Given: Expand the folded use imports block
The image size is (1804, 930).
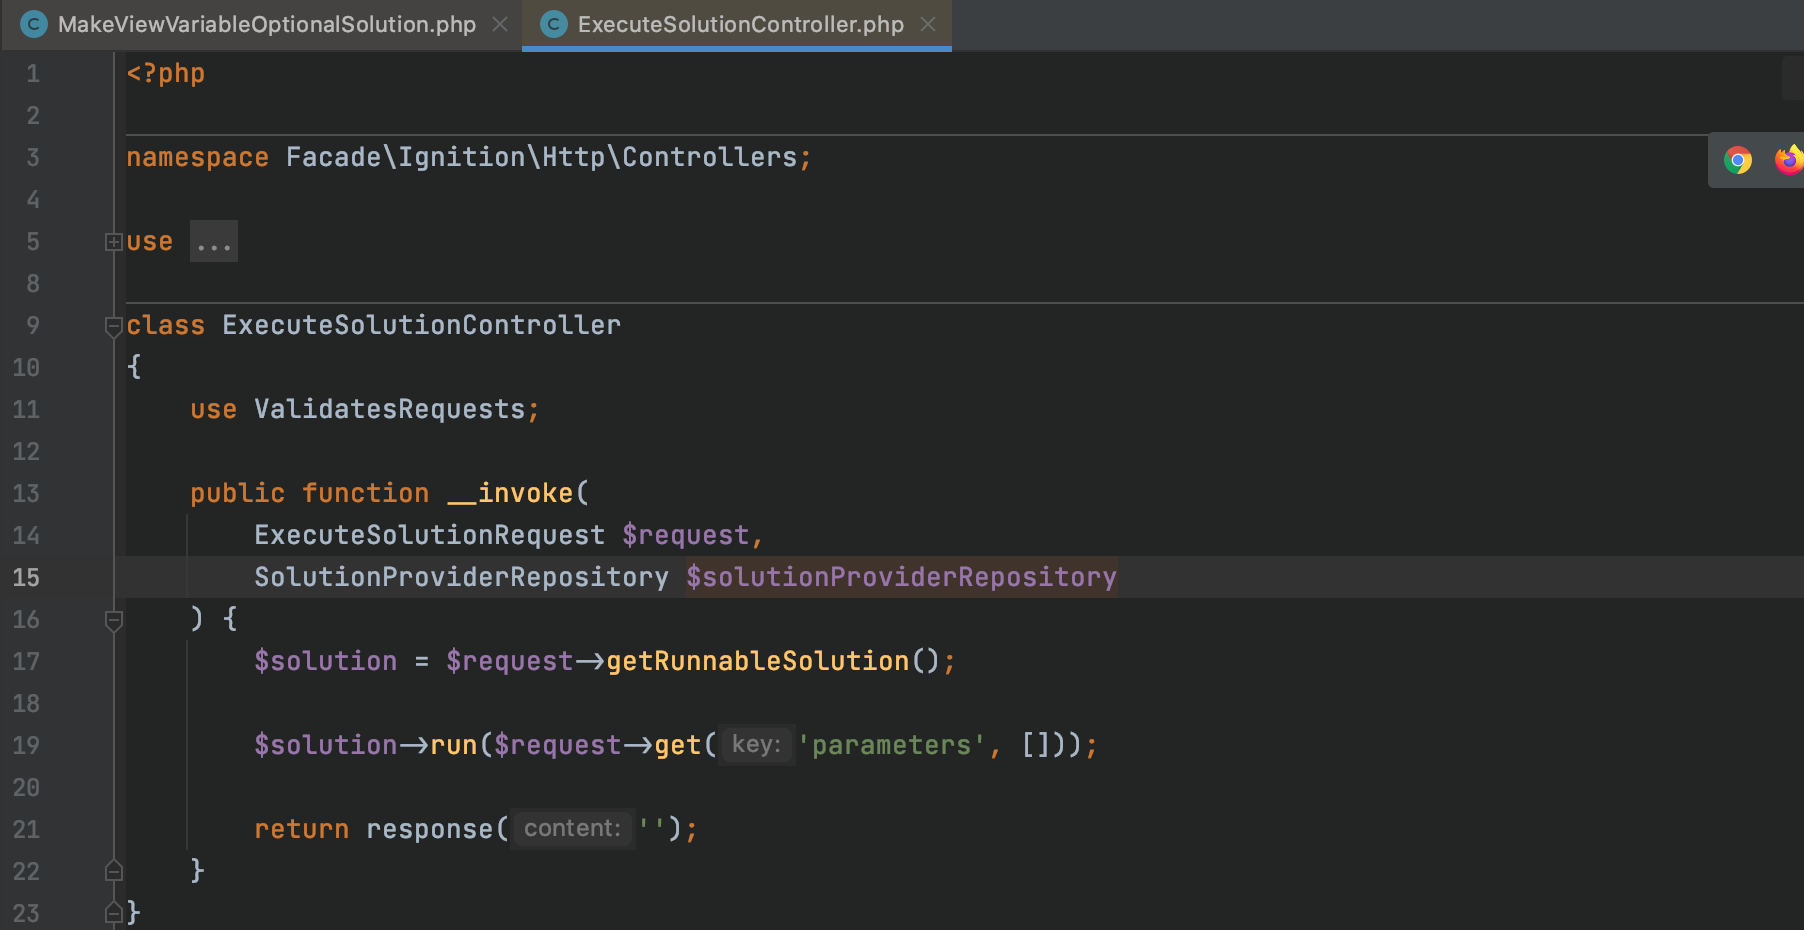Looking at the screenshot, I should [x=113, y=242].
